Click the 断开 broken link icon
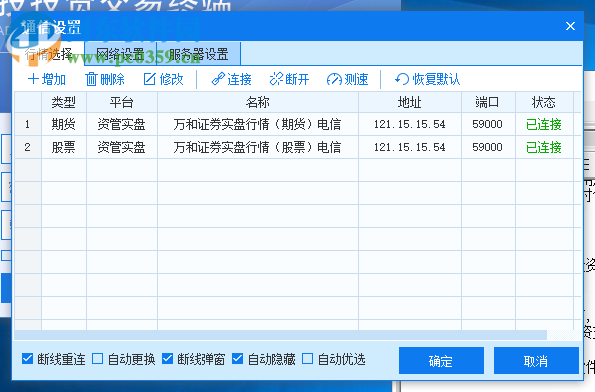 (x=276, y=79)
